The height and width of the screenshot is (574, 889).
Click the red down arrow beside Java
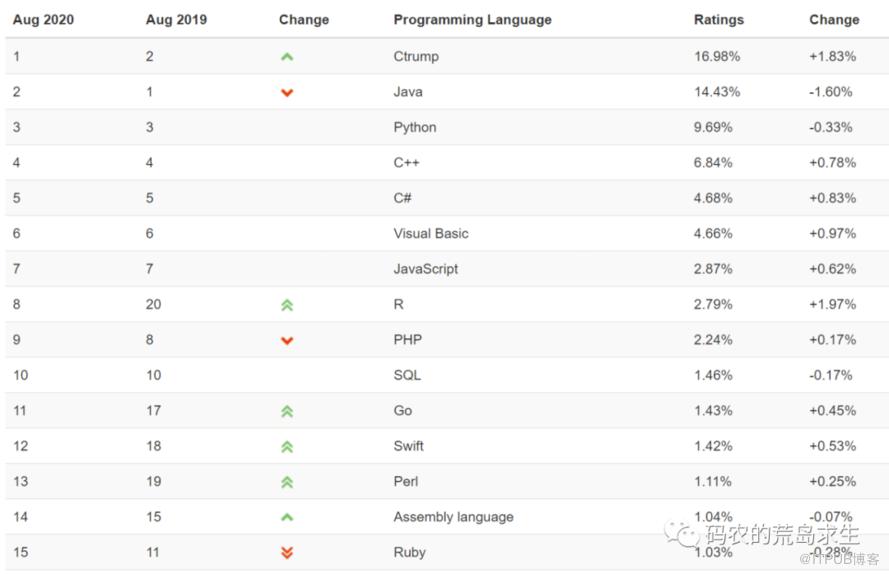coord(287,92)
